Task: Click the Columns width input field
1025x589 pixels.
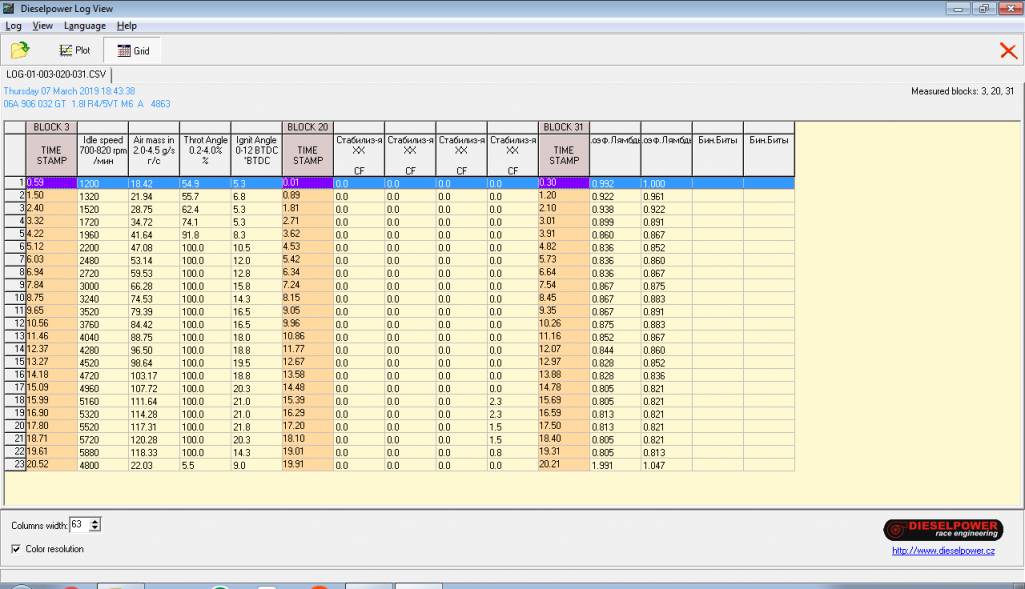Action: tap(80, 525)
